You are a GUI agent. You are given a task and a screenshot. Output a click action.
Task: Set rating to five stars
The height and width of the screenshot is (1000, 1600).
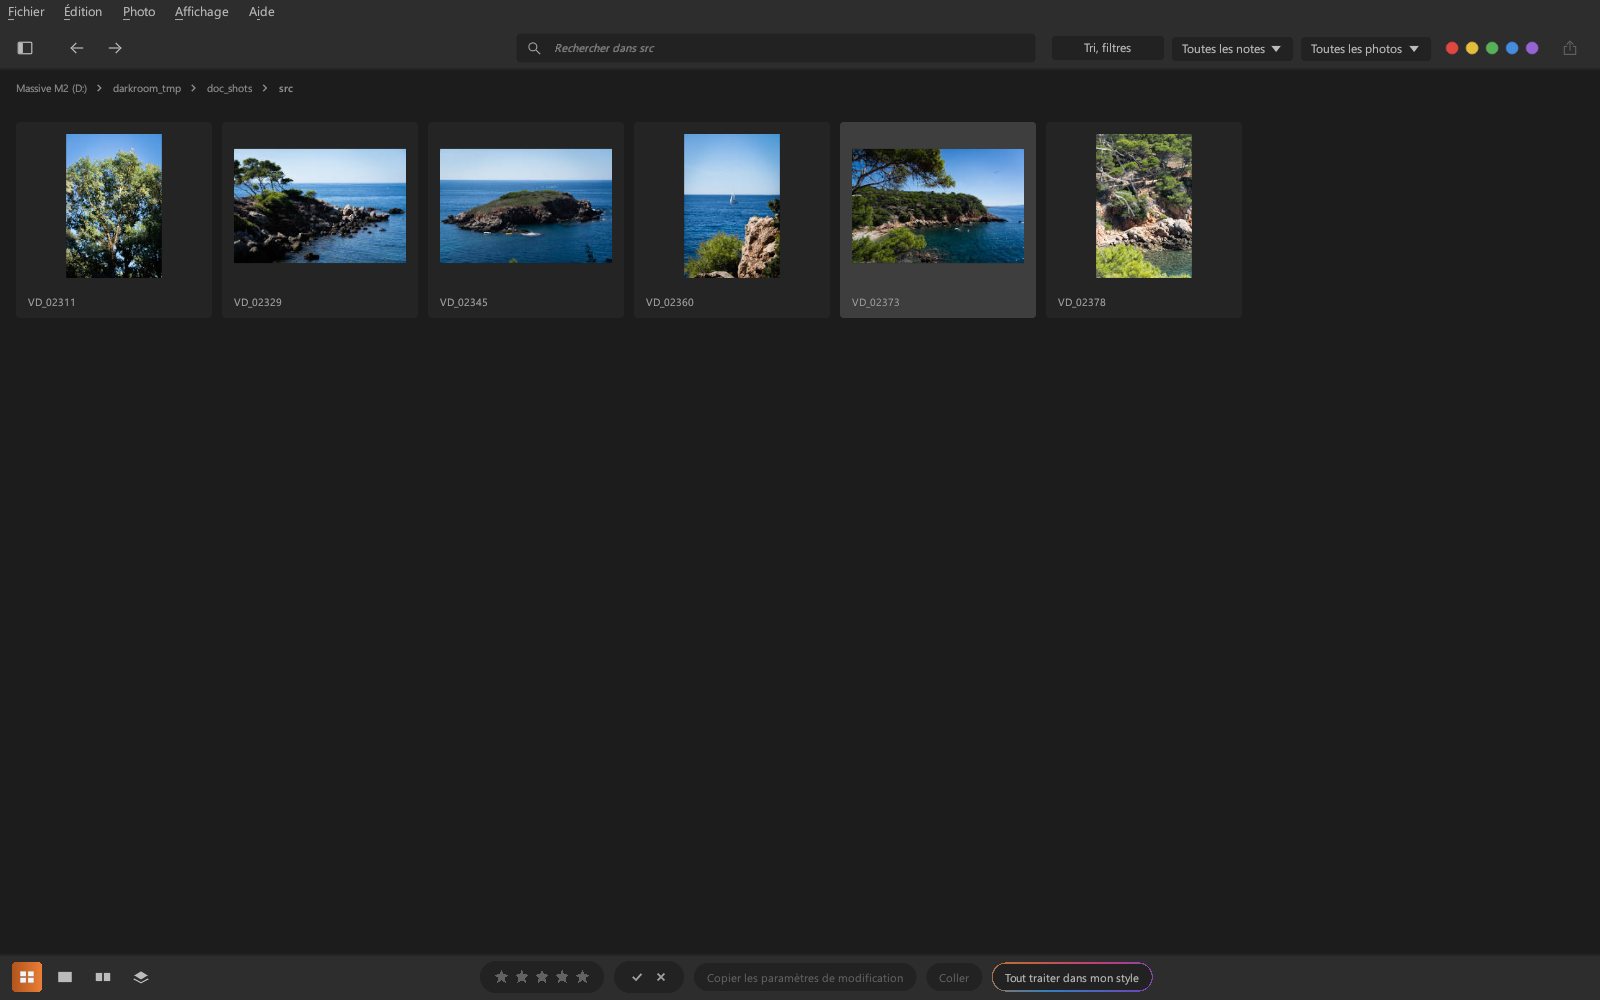pyautogui.click(x=583, y=977)
